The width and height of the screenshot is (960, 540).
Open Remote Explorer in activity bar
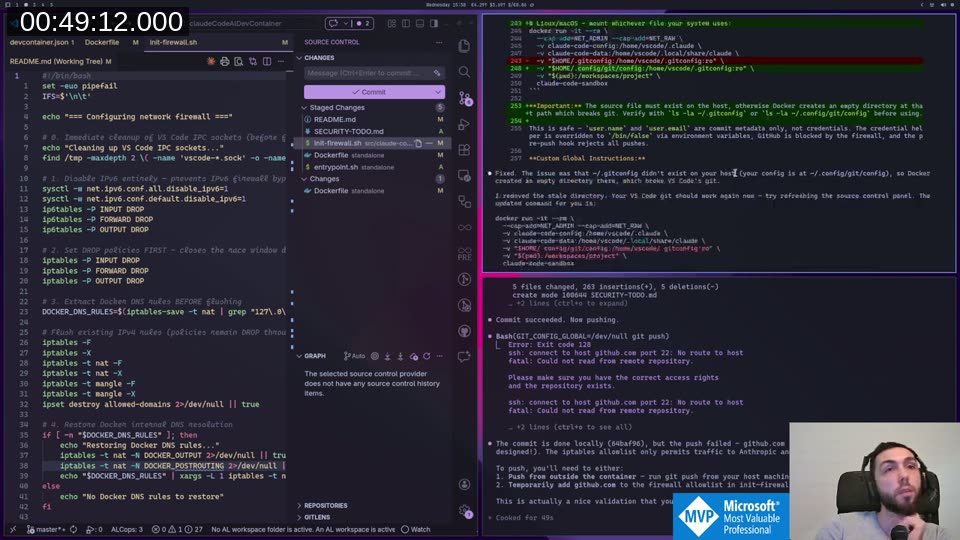click(464, 176)
